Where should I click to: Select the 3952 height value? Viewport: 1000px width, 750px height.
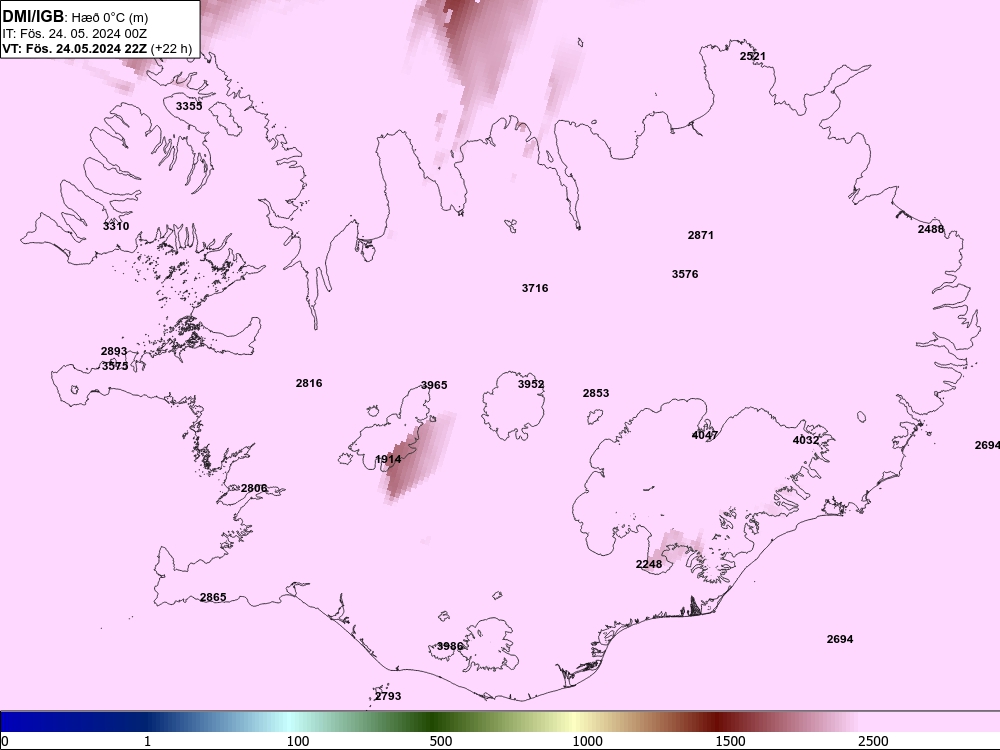(531, 384)
